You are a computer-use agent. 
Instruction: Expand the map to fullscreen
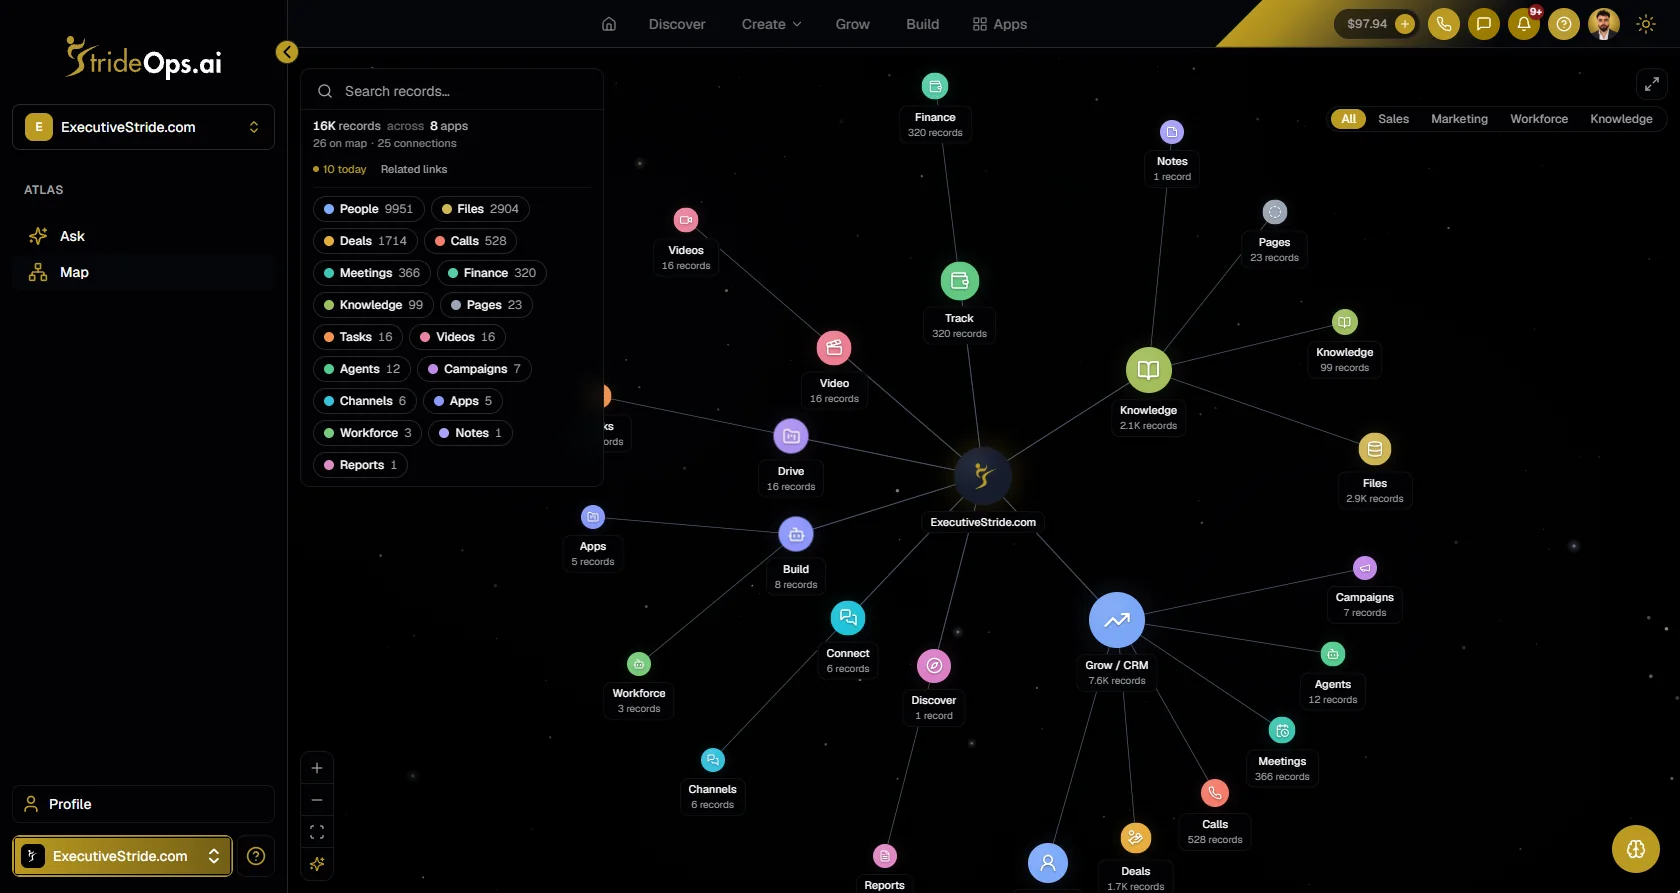pos(1652,84)
